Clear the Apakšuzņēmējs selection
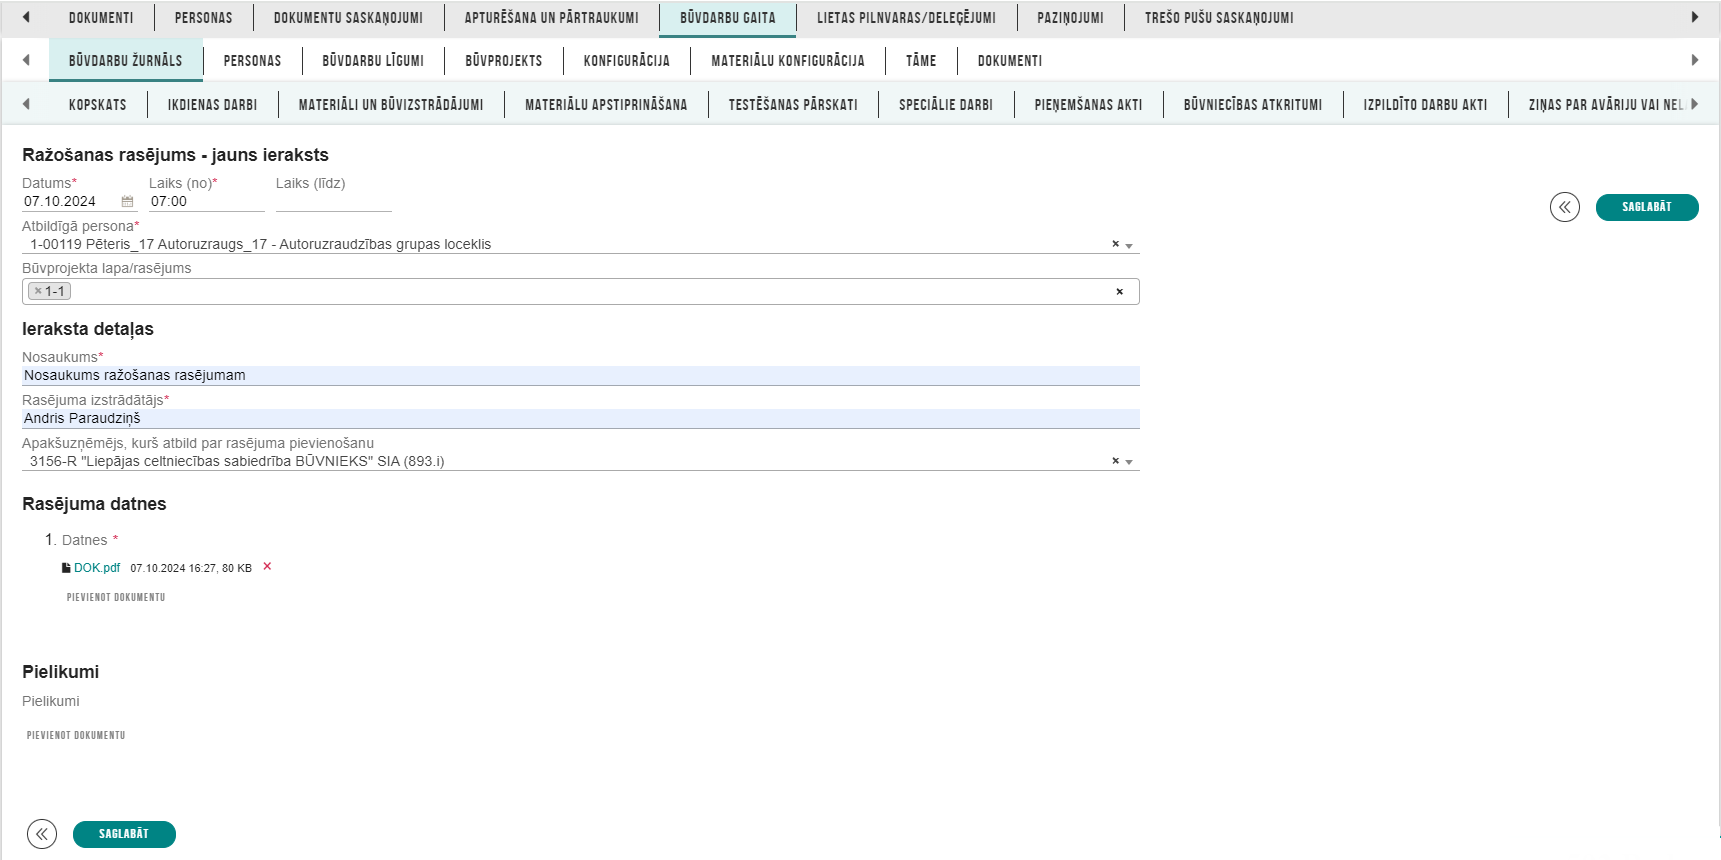Screen dimensions: 1721x860 point(1115,461)
